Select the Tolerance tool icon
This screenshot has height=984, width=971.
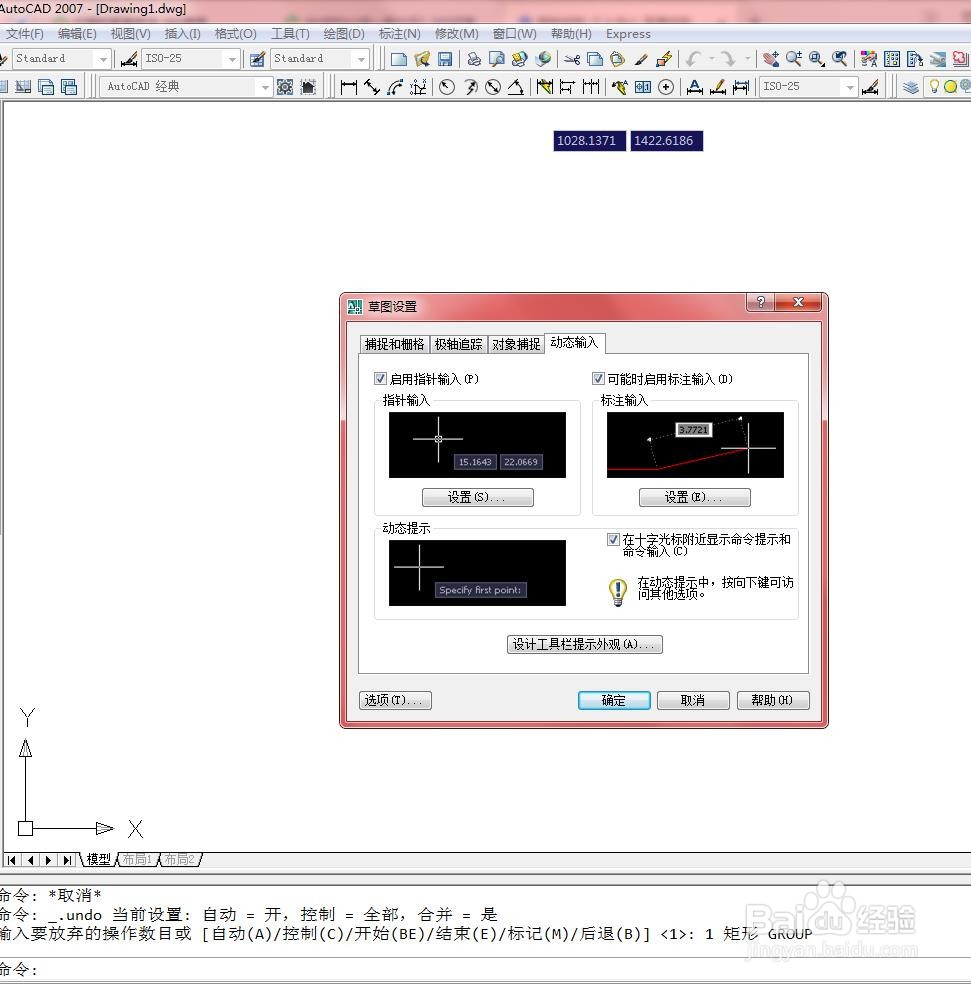click(643, 87)
